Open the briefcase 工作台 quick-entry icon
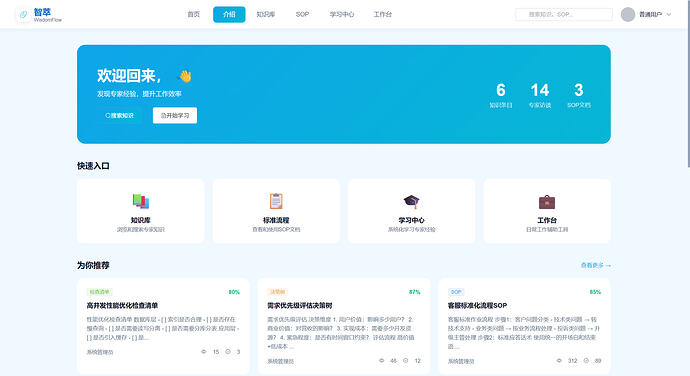This screenshot has height=376, width=690. coord(547,202)
